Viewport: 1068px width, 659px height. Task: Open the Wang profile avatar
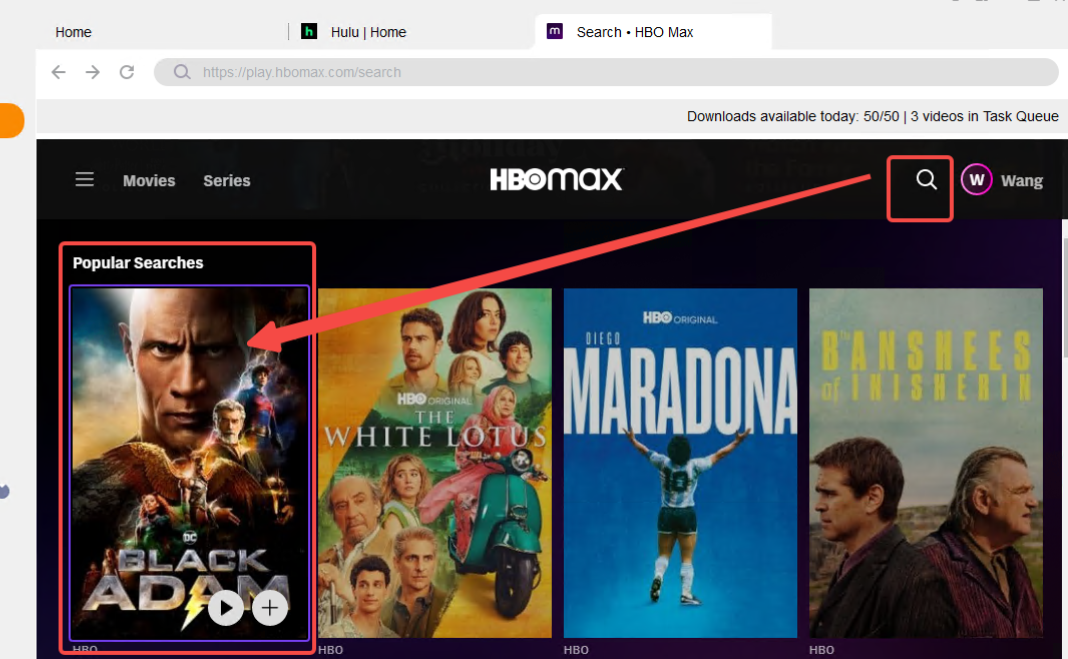977,180
